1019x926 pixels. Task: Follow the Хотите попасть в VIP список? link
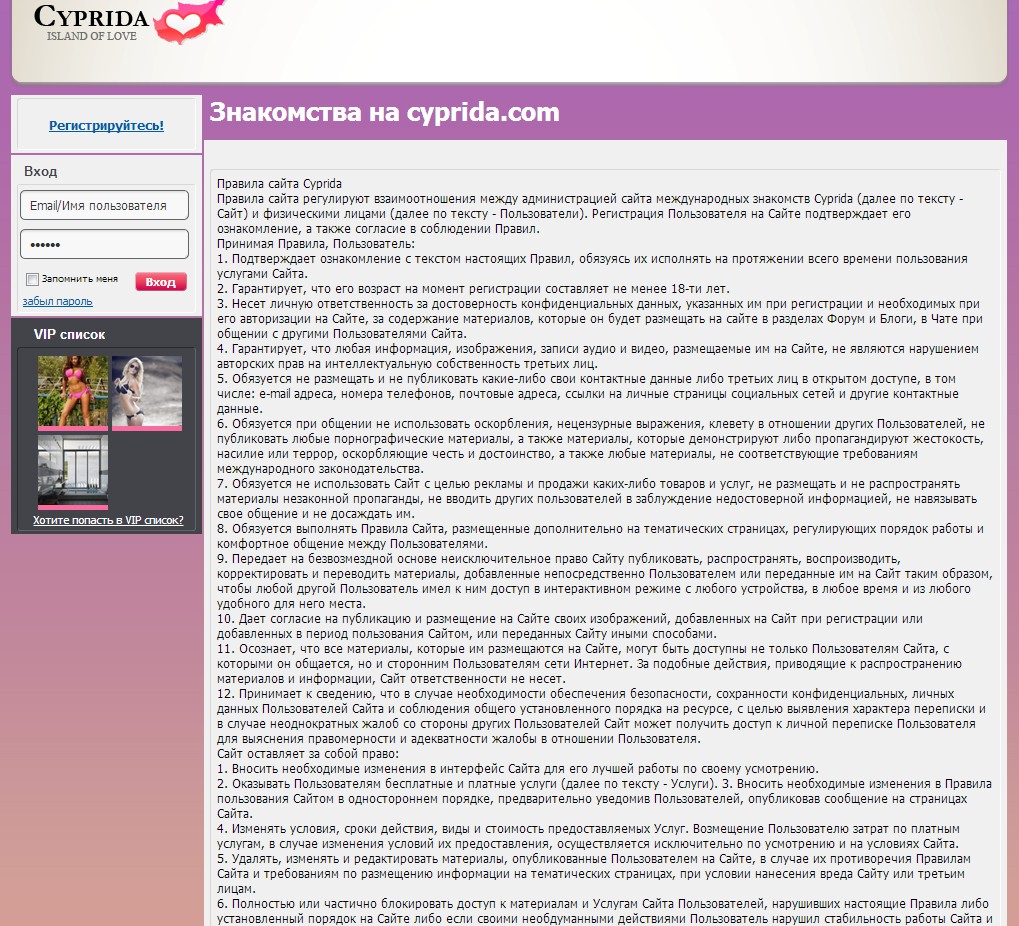click(108, 520)
